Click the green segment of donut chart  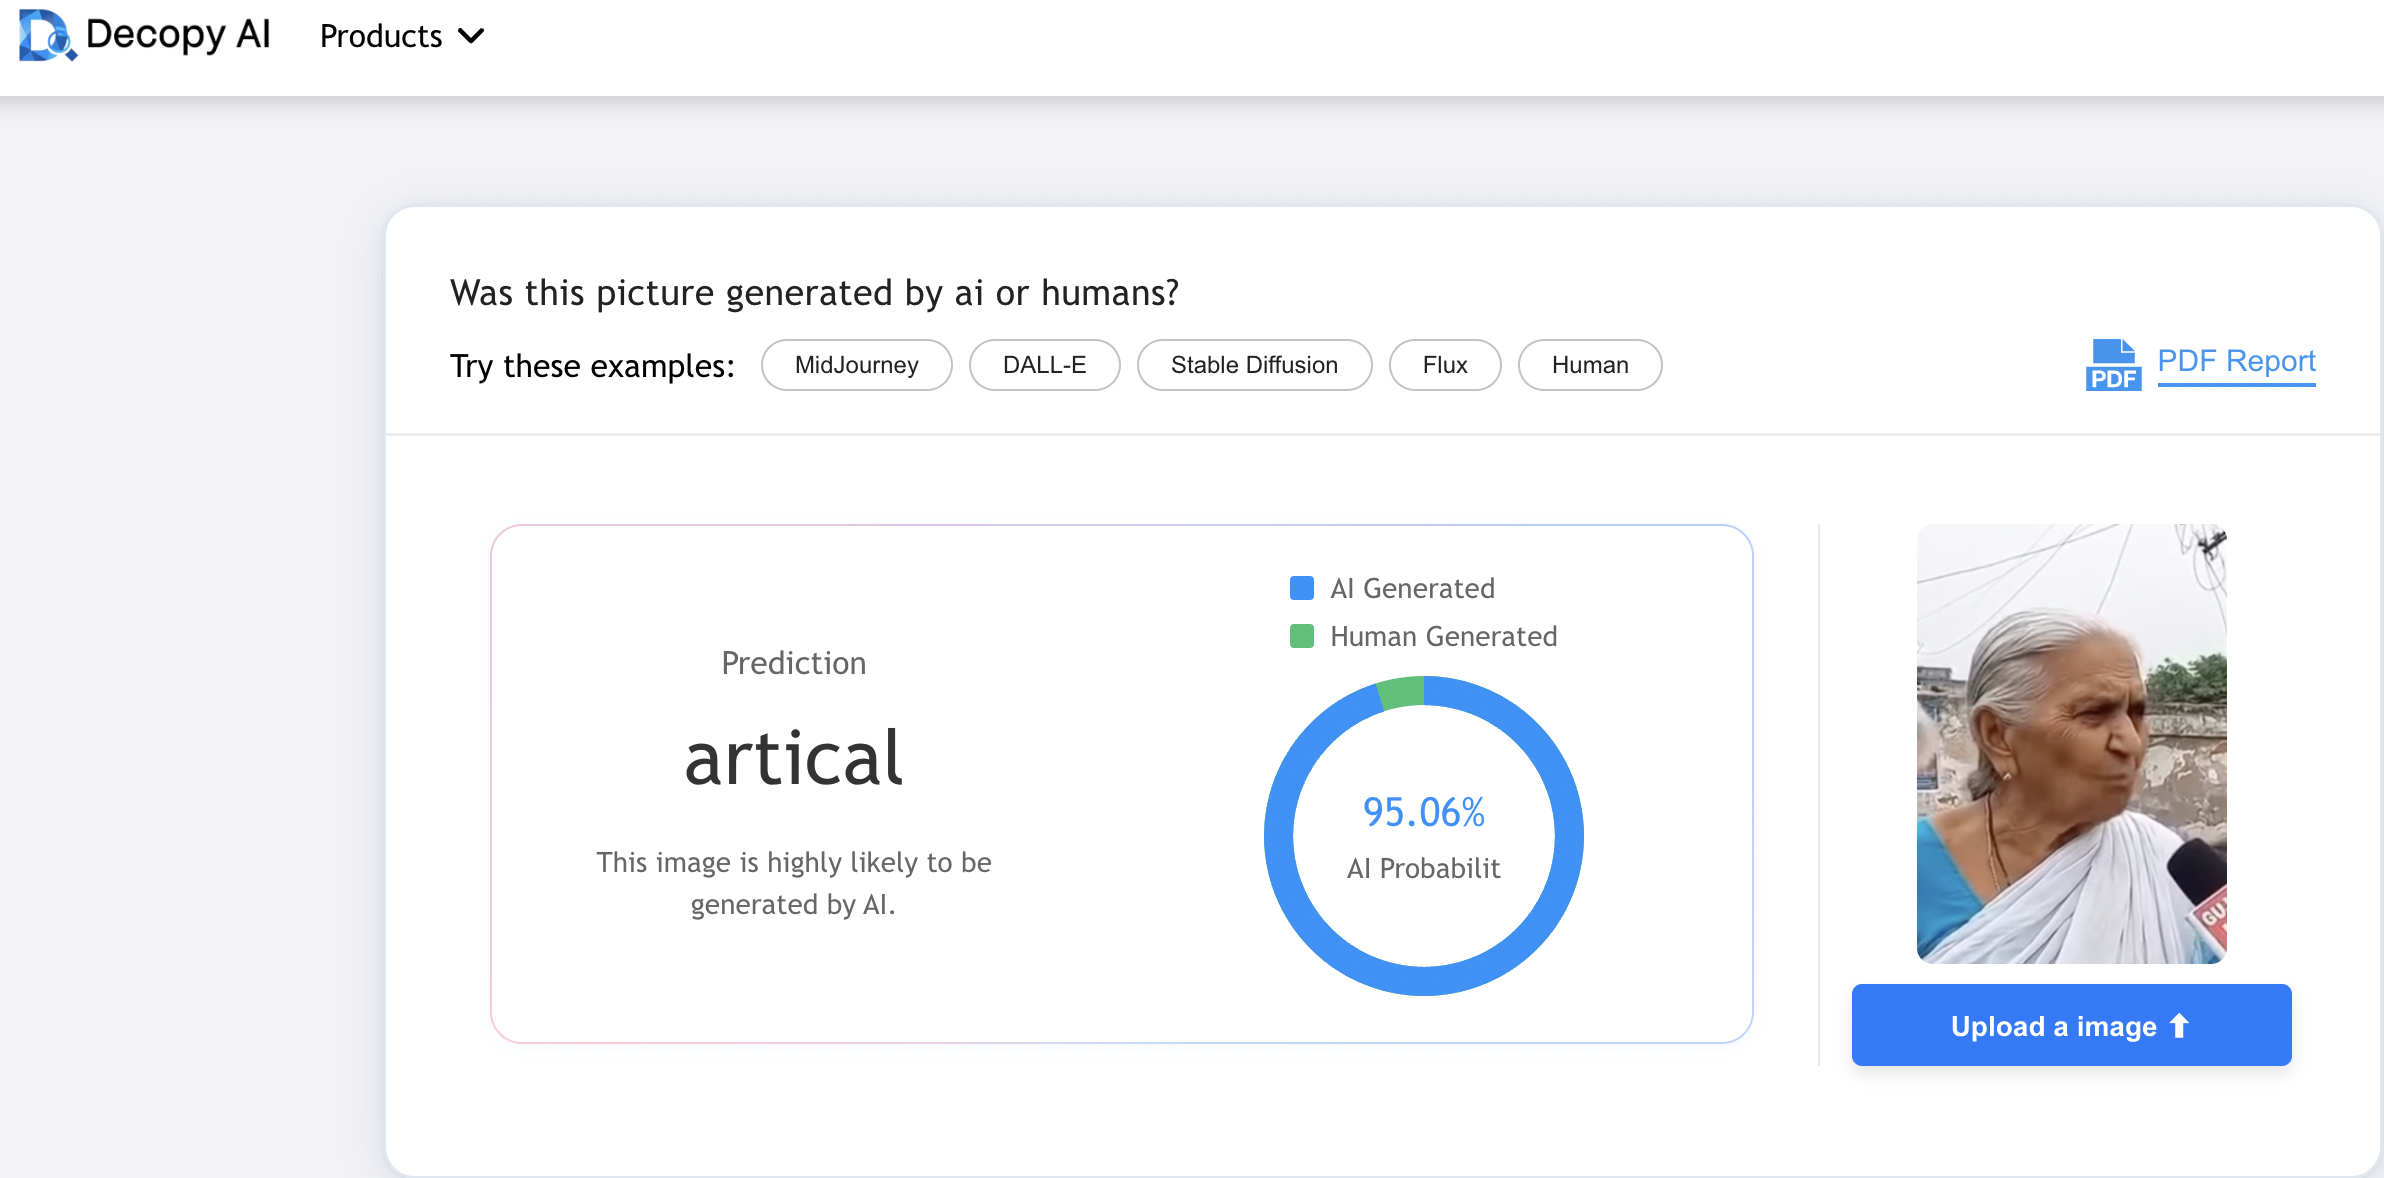pyautogui.click(x=1401, y=692)
